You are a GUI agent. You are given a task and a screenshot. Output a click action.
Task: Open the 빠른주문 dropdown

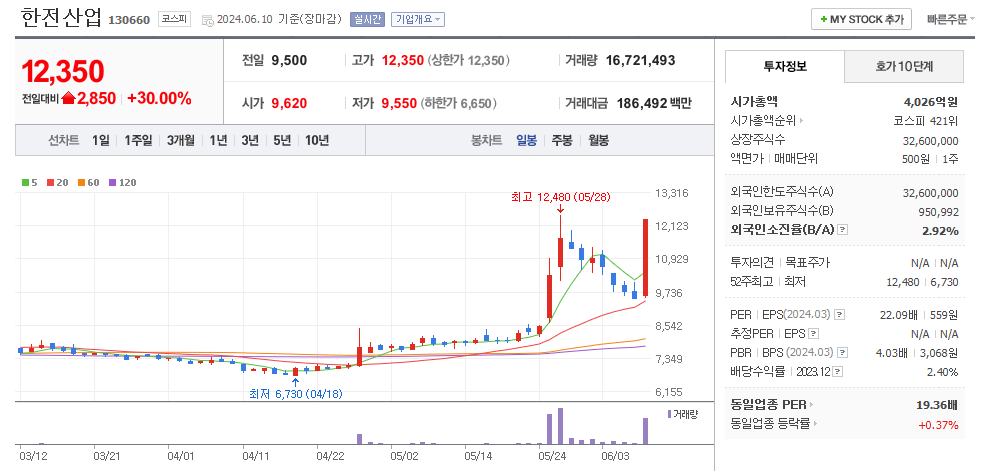click(951, 20)
